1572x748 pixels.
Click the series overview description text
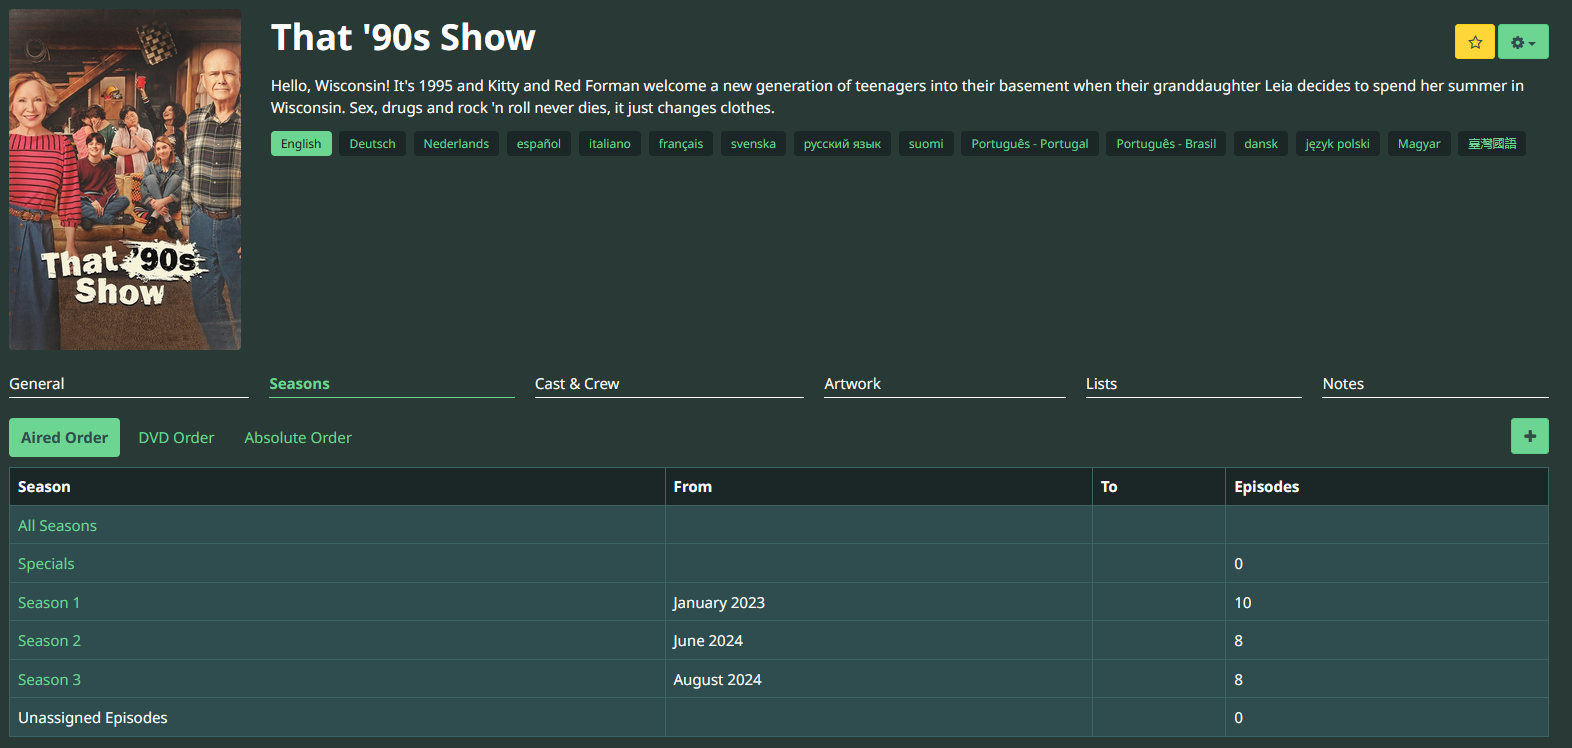(x=897, y=97)
